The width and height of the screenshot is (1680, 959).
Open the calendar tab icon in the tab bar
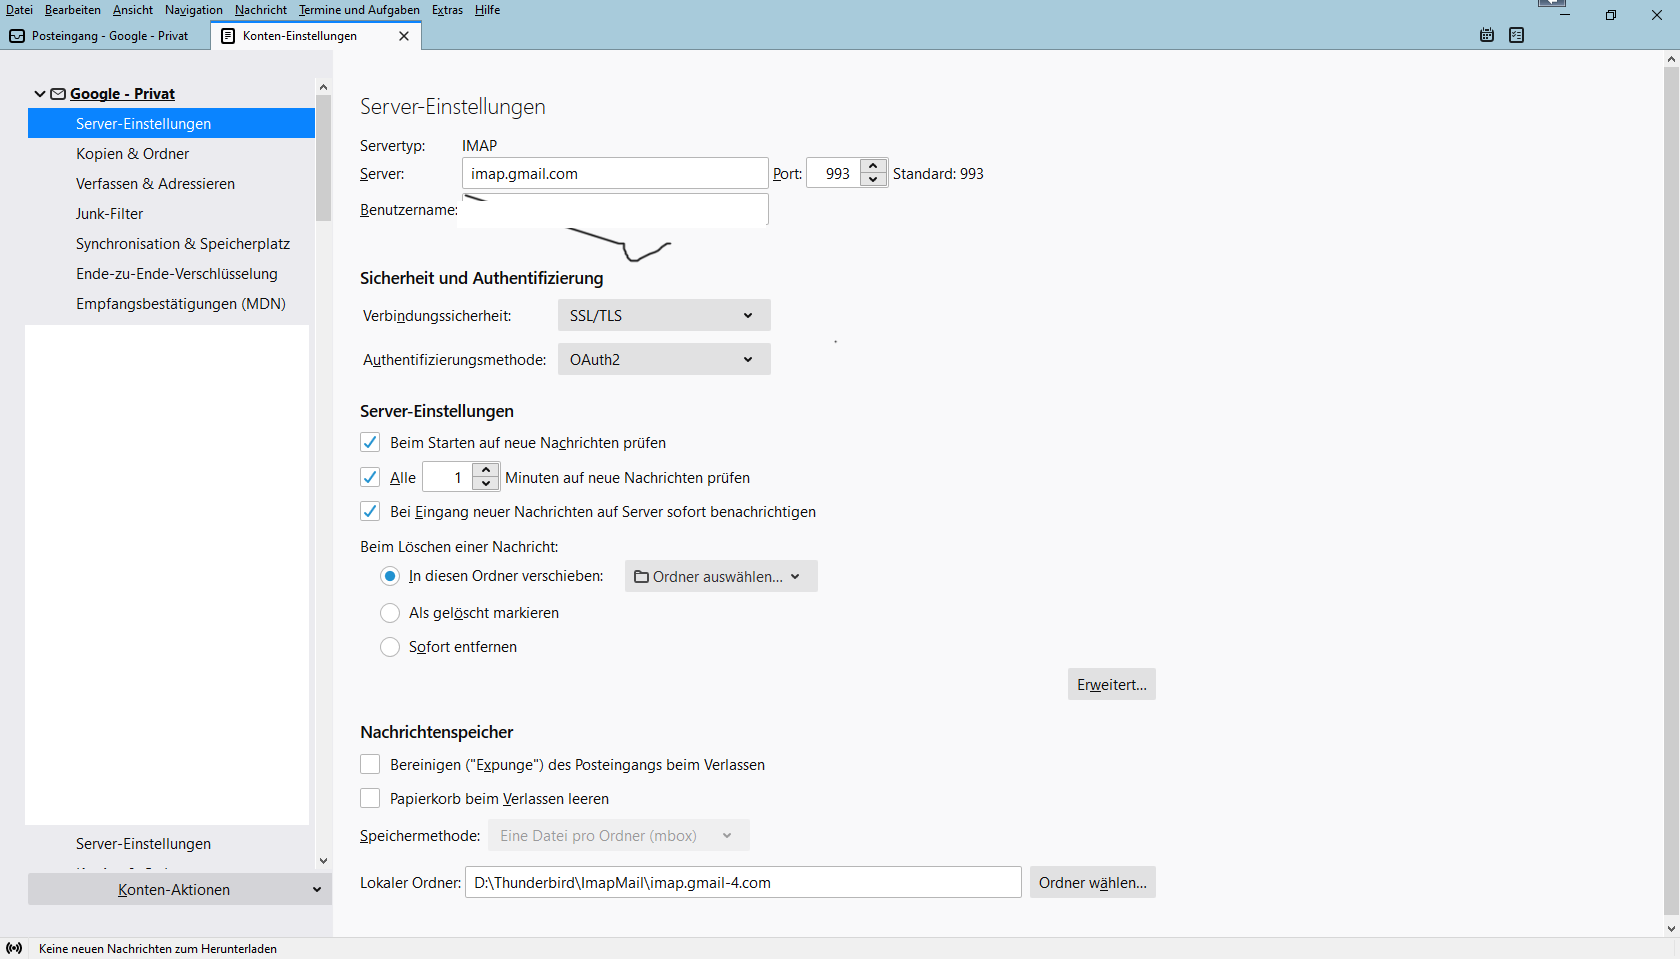pyautogui.click(x=1487, y=35)
